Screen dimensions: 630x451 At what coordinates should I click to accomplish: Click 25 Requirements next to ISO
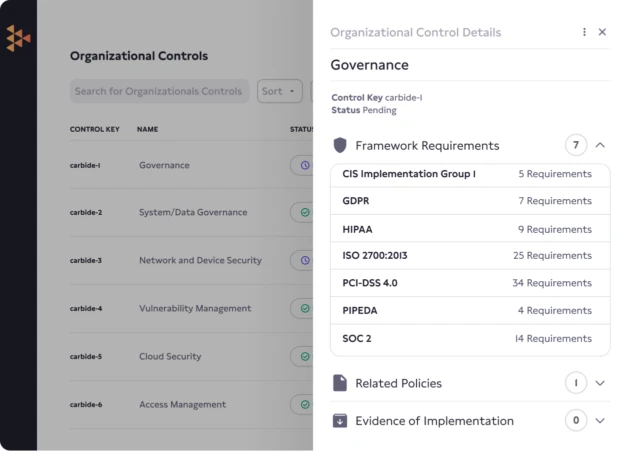click(x=552, y=256)
